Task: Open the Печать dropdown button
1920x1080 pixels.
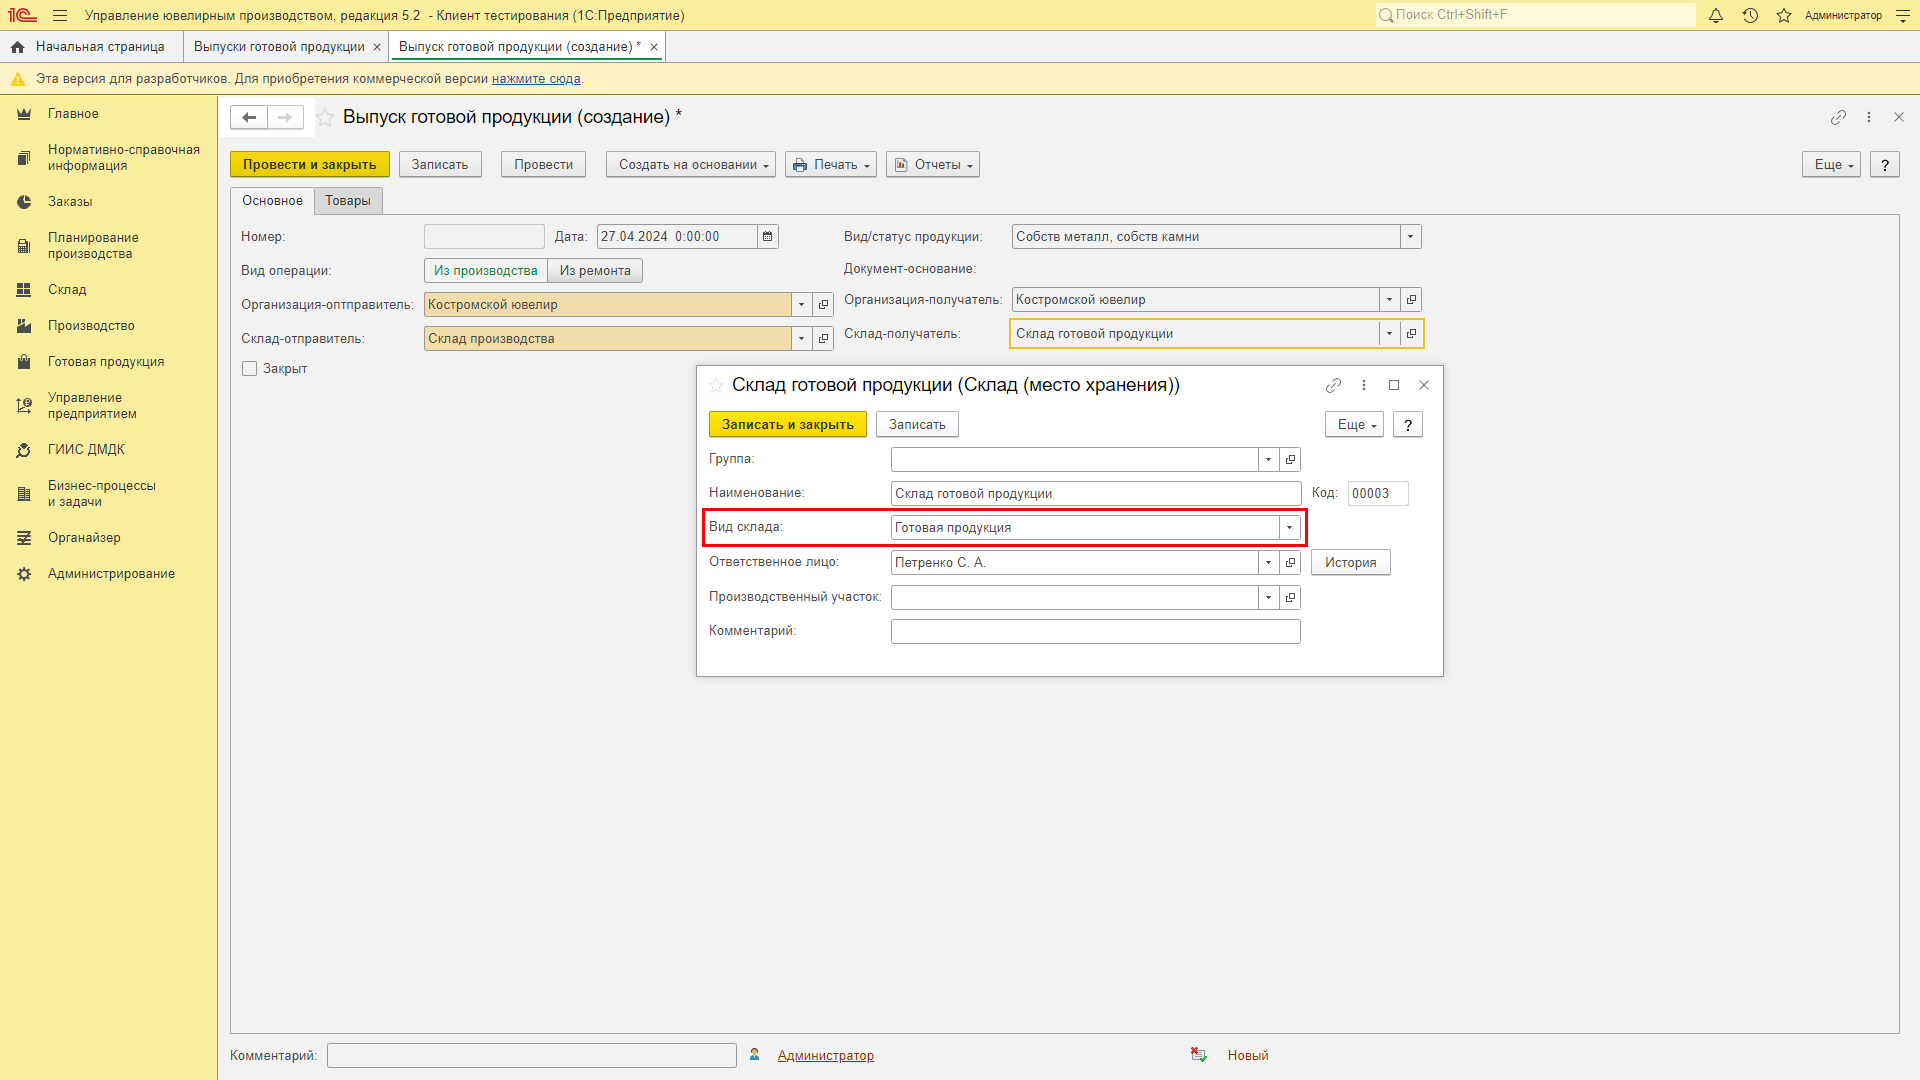Action: click(x=831, y=165)
